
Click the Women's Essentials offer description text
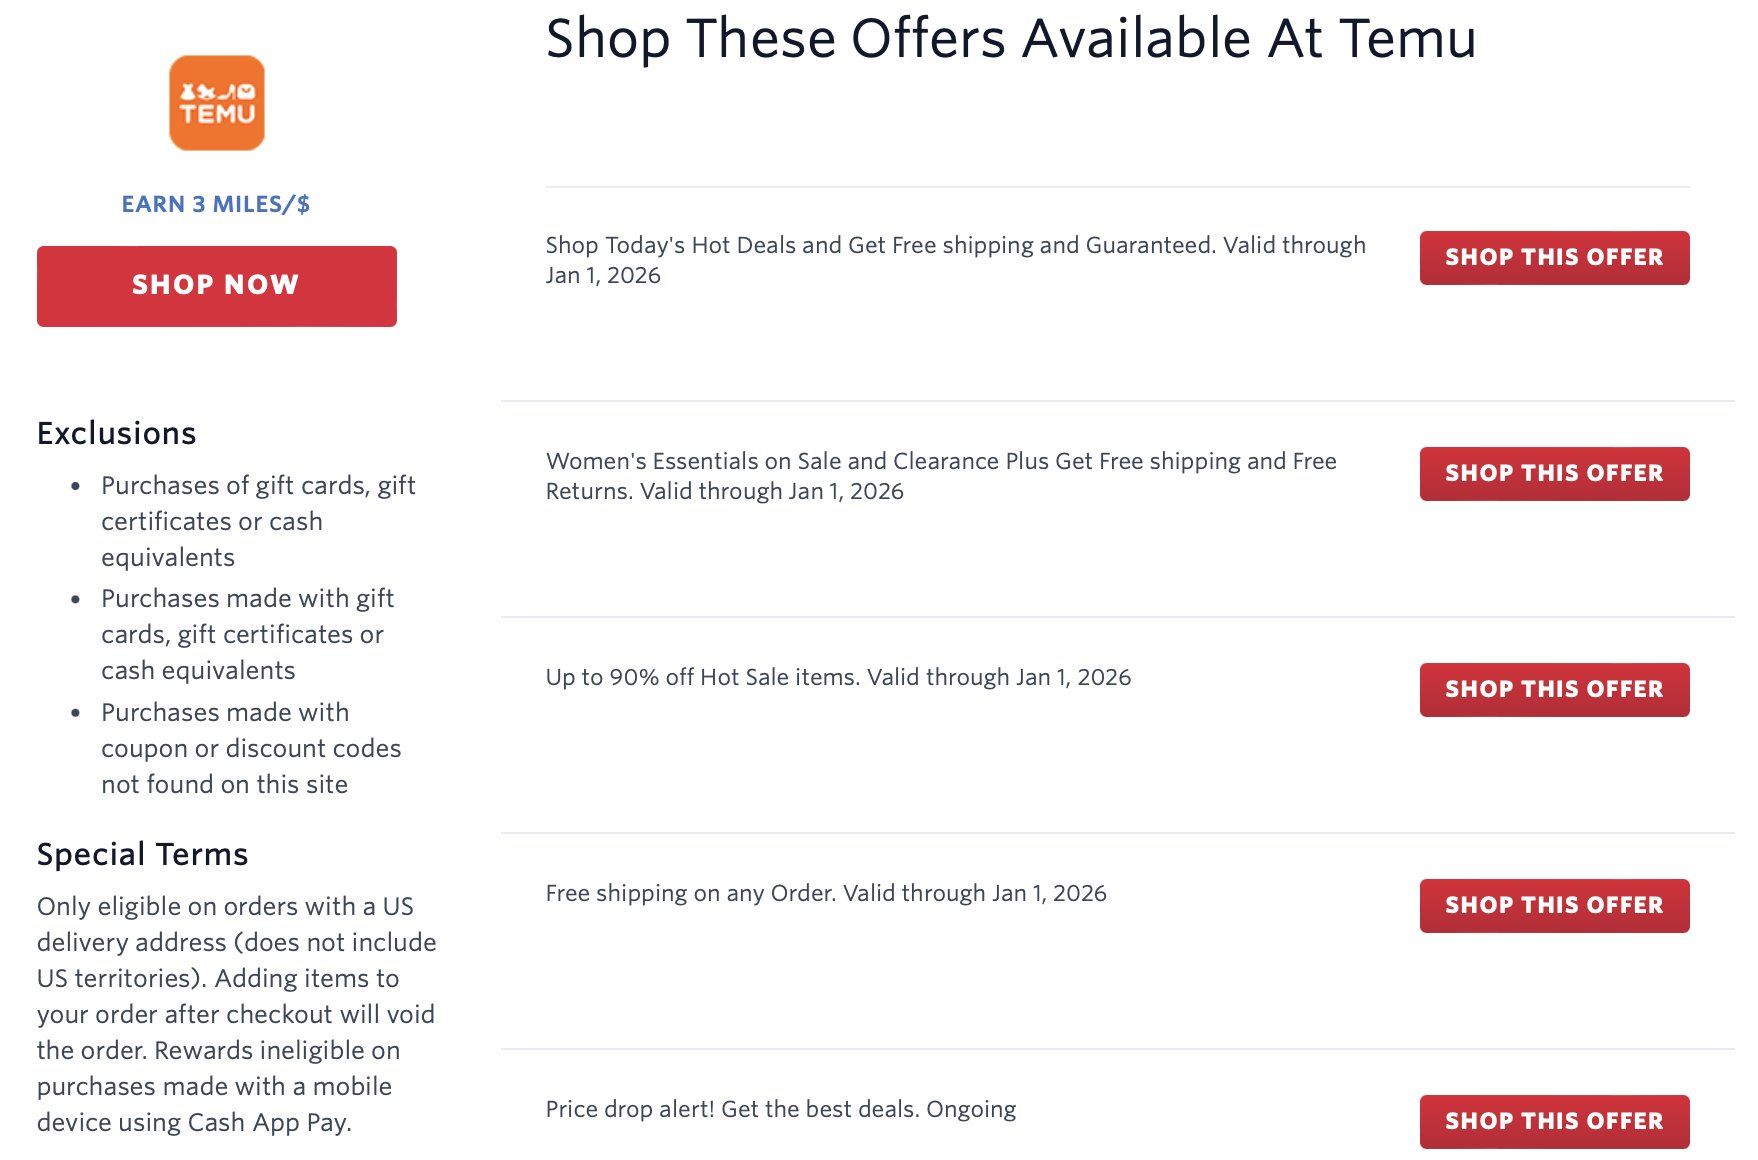[940, 476]
